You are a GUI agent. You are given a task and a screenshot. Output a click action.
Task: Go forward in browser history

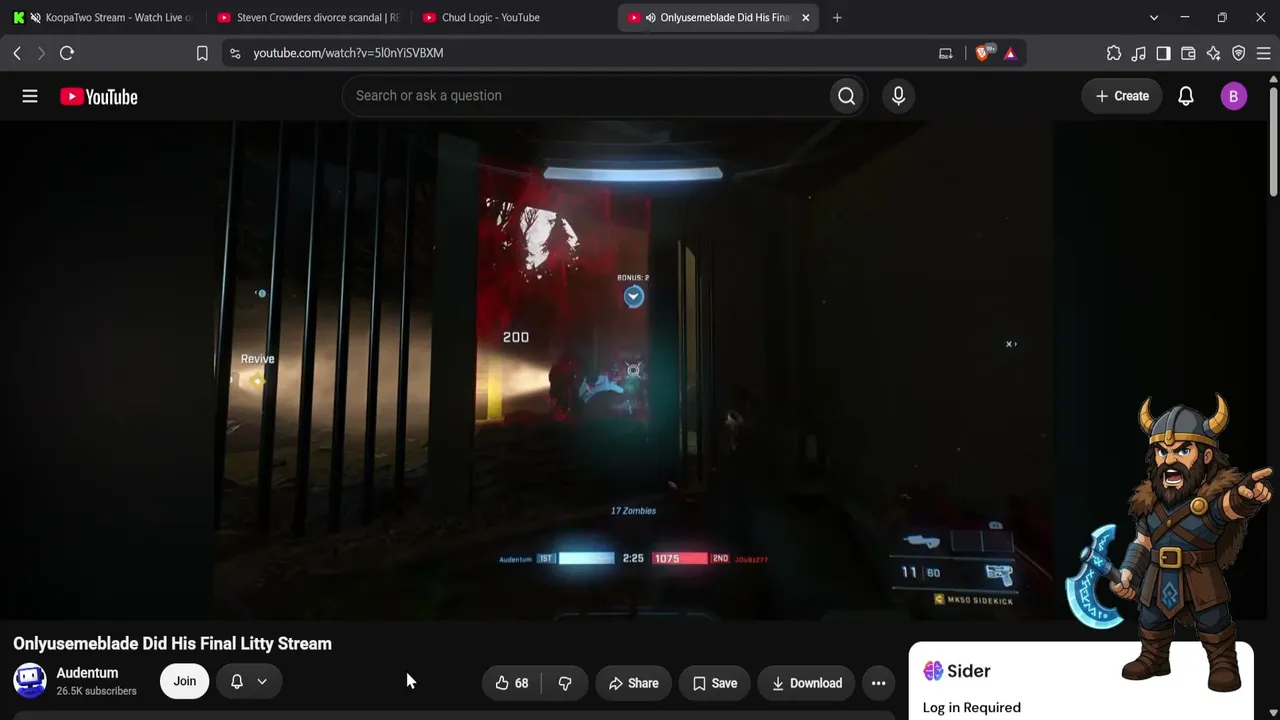coord(41,53)
